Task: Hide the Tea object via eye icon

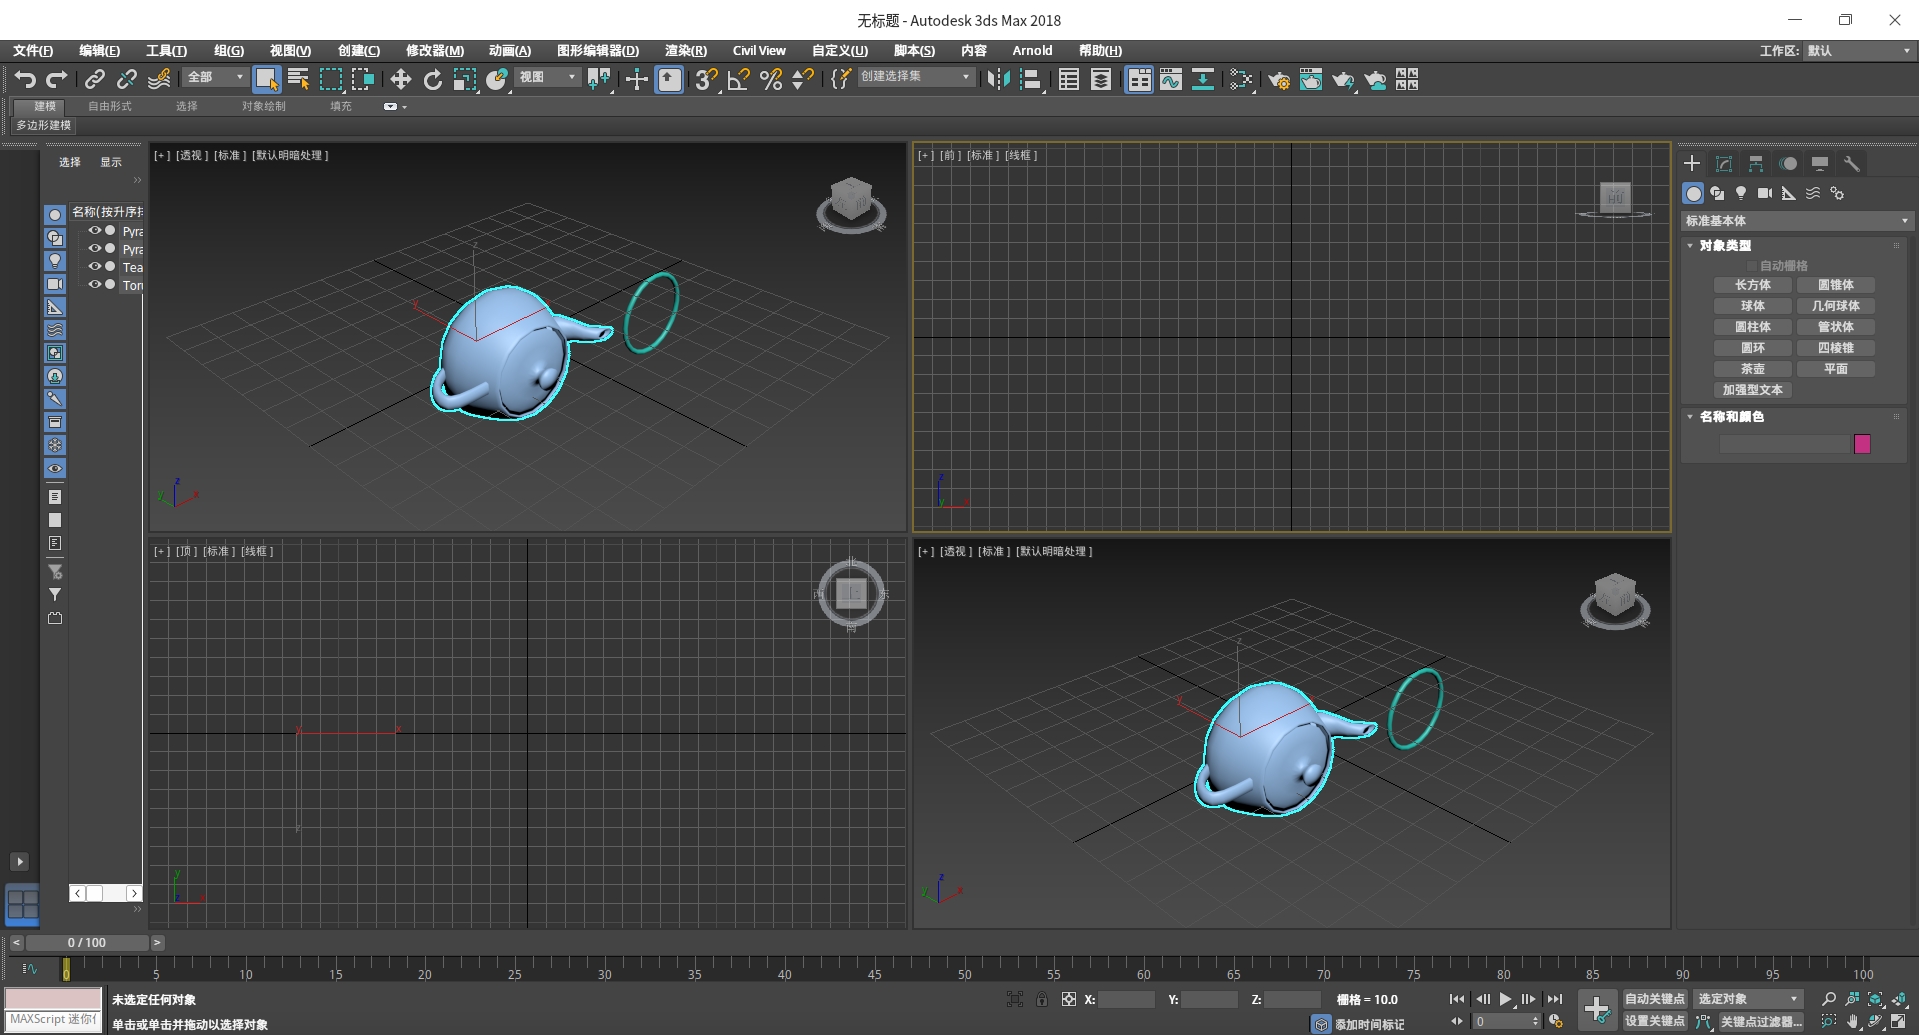Action: [95, 267]
